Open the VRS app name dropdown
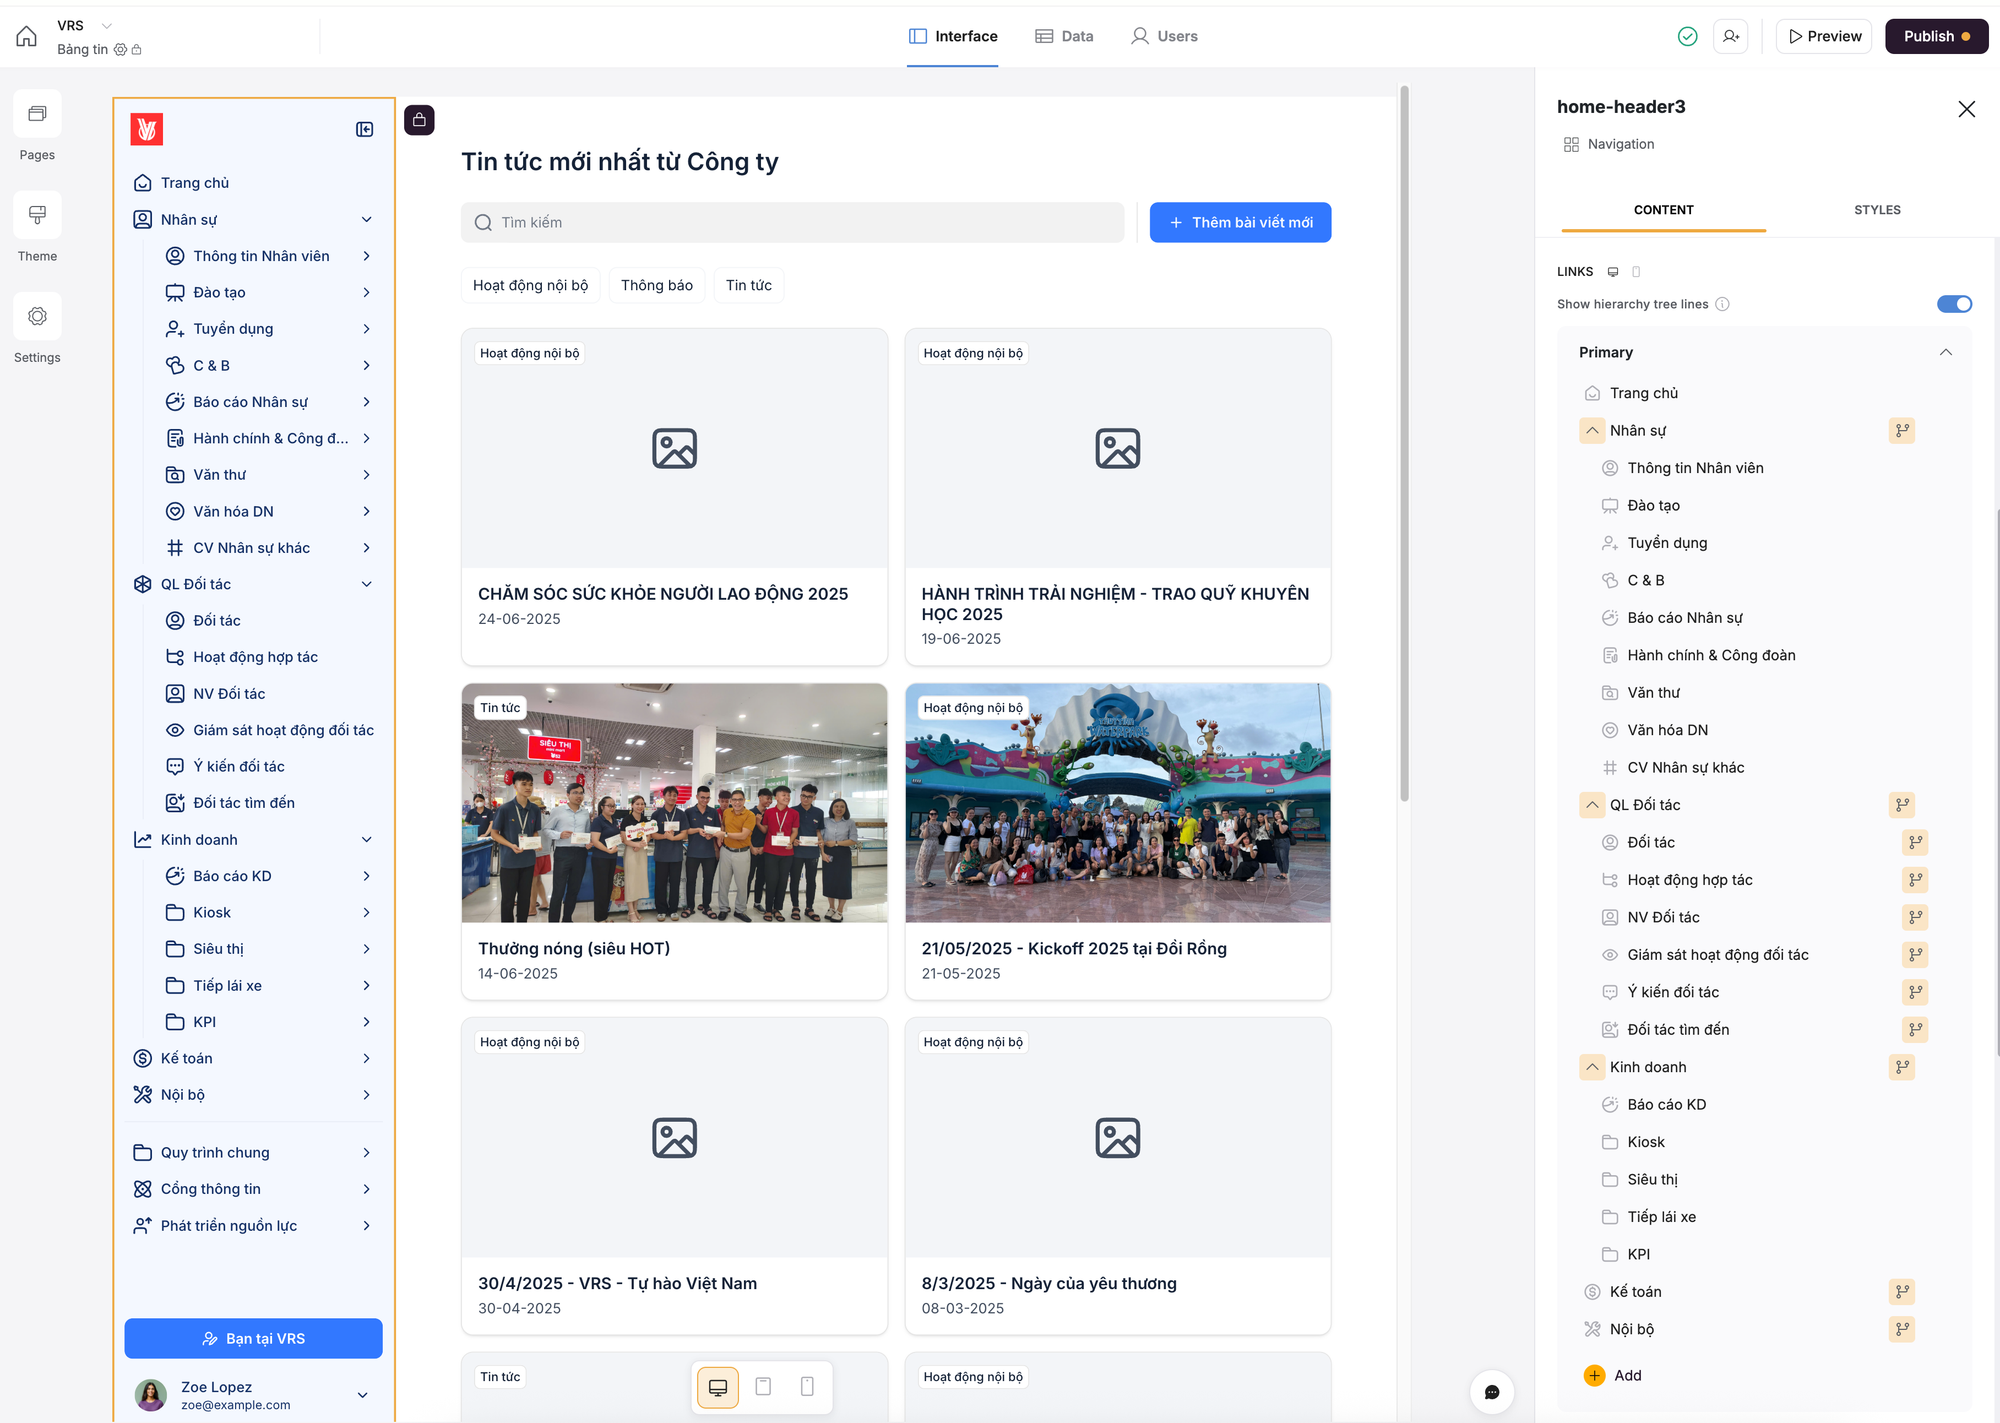2000x1423 pixels. tap(107, 26)
